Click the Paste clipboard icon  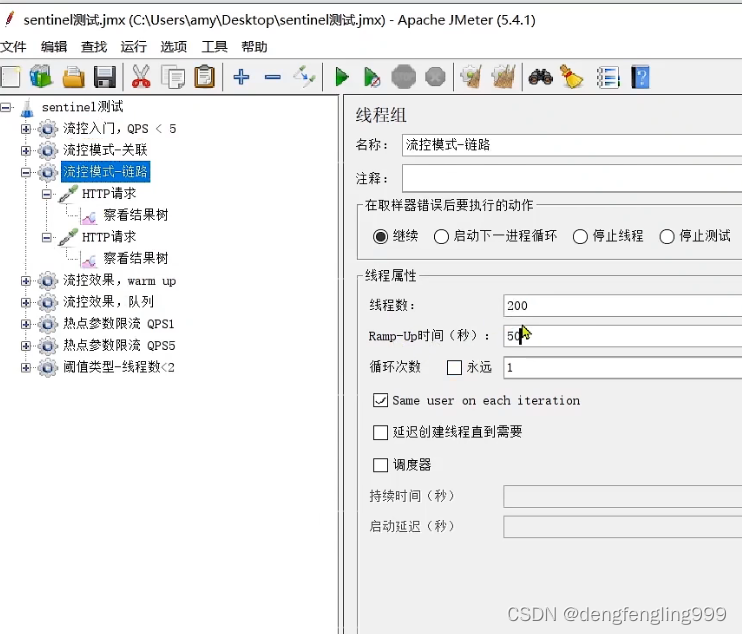(x=204, y=77)
